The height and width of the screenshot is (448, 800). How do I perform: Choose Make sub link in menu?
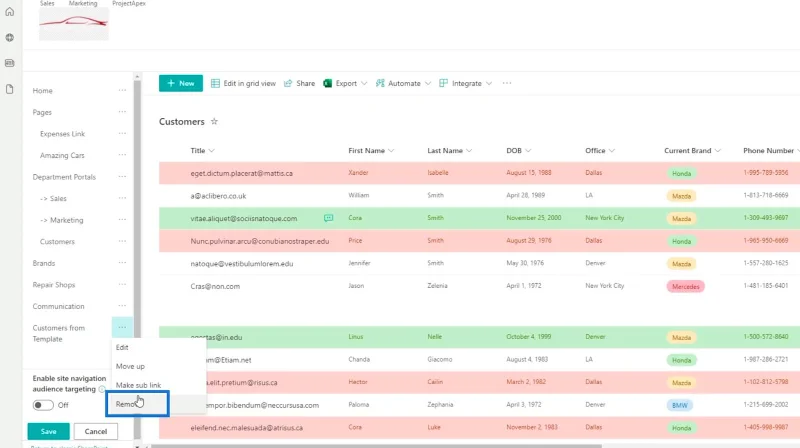(x=159, y=385)
